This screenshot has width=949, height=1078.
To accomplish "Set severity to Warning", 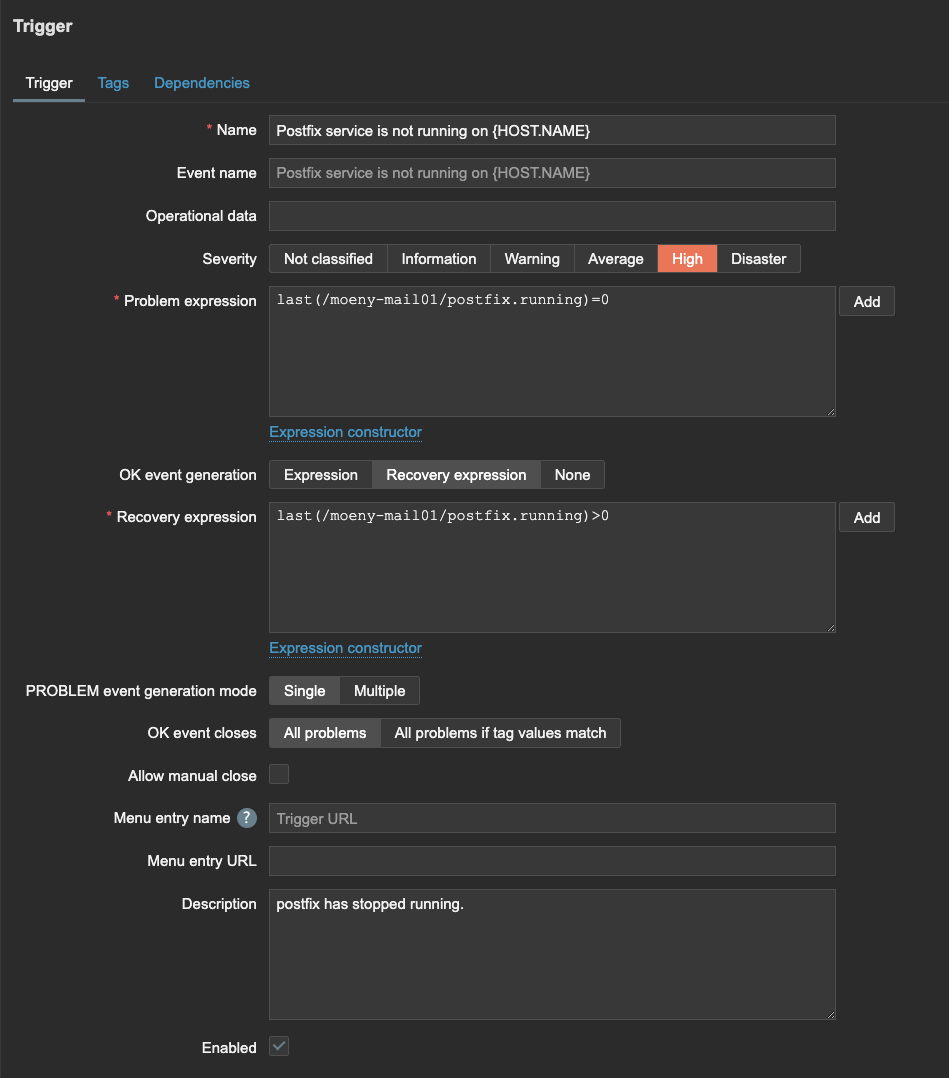I will click(x=532, y=258).
